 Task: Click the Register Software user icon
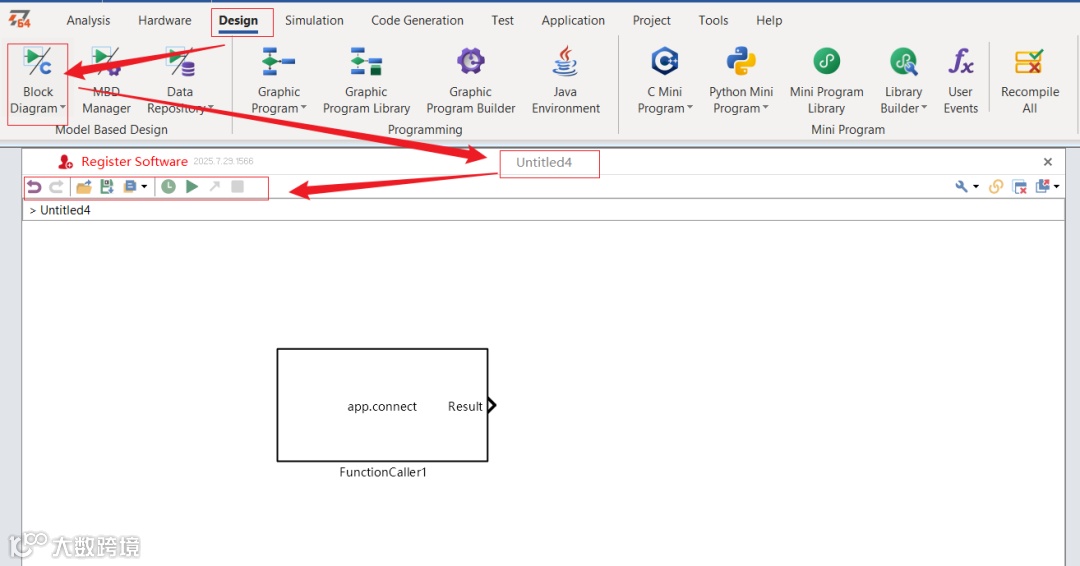[65, 162]
